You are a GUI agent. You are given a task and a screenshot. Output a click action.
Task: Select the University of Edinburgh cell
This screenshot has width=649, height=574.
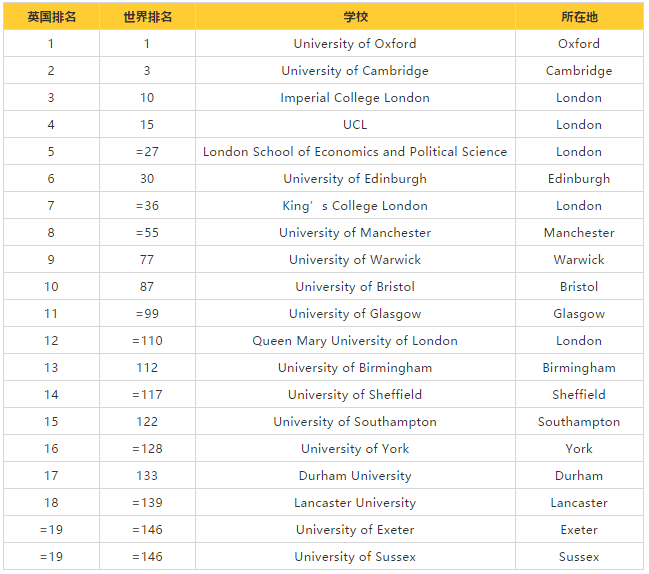coord(355,178)
